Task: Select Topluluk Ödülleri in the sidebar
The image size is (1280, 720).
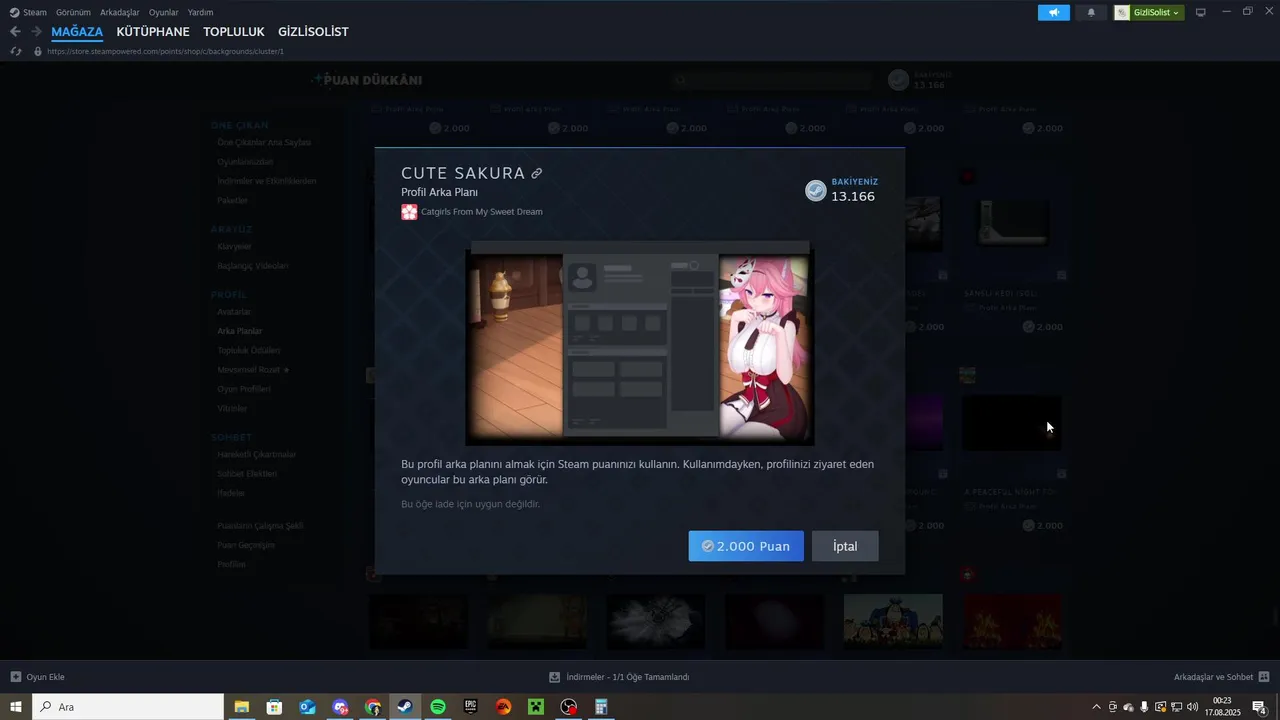Action: (x=249, y=350)
